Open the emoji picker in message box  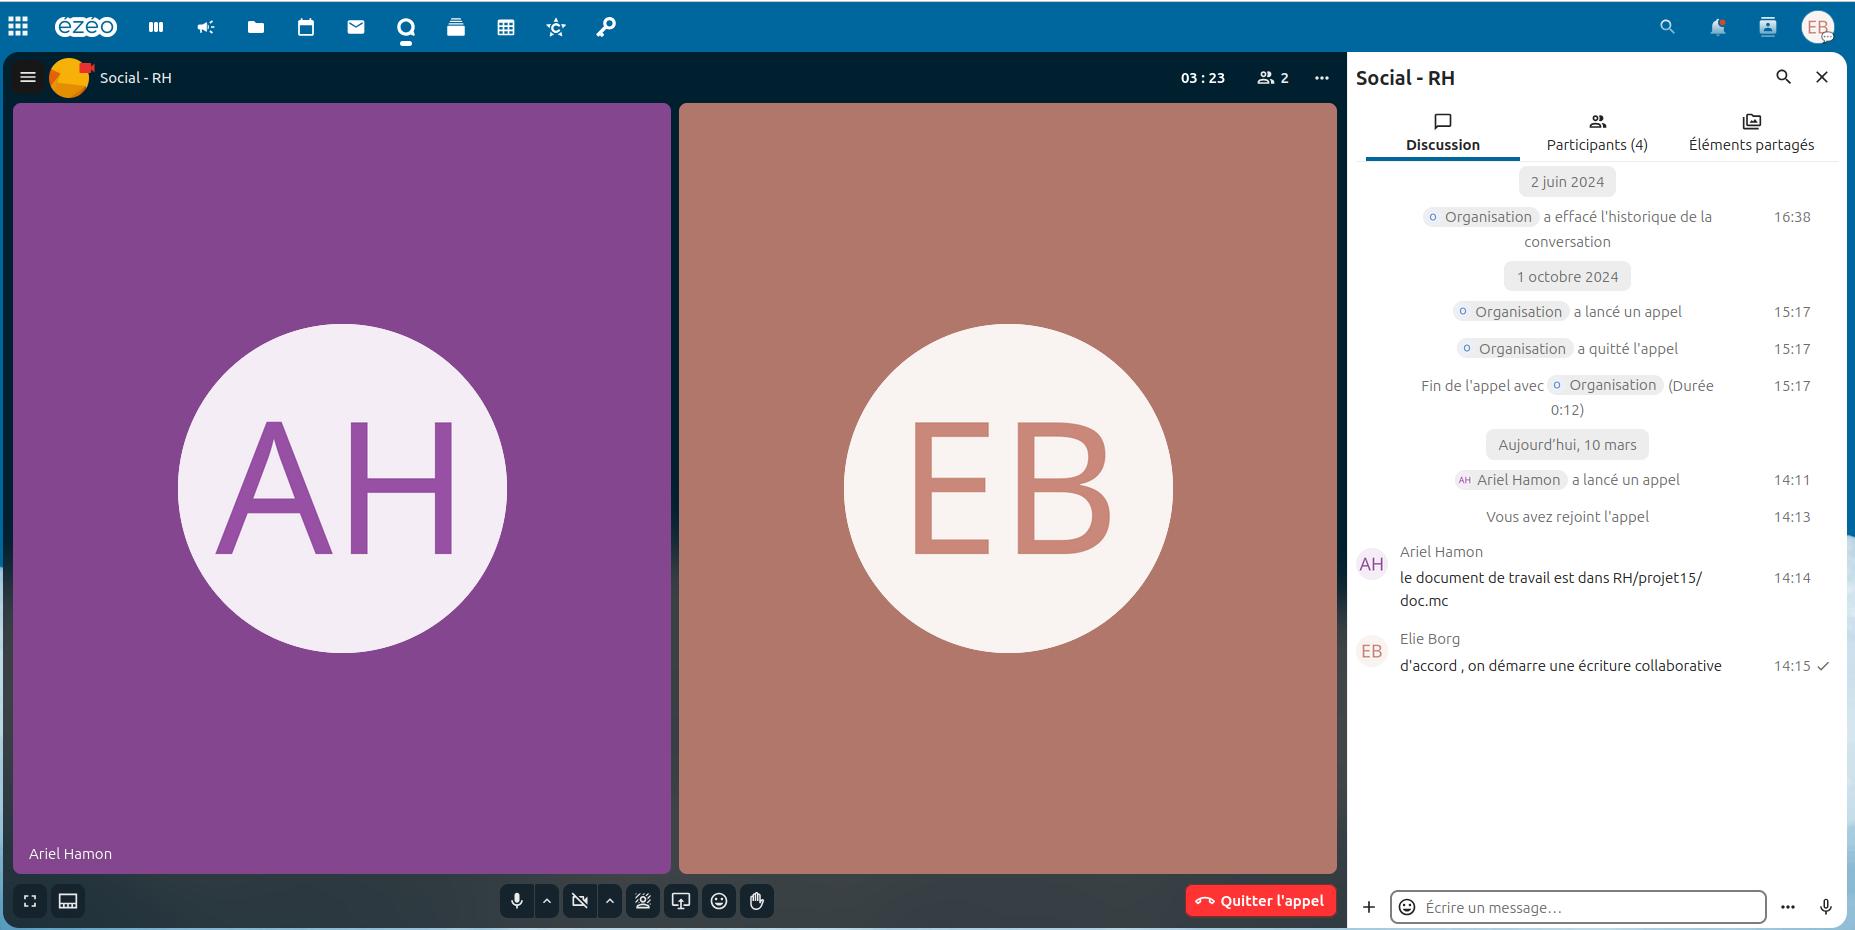[x=1407, y=907]
